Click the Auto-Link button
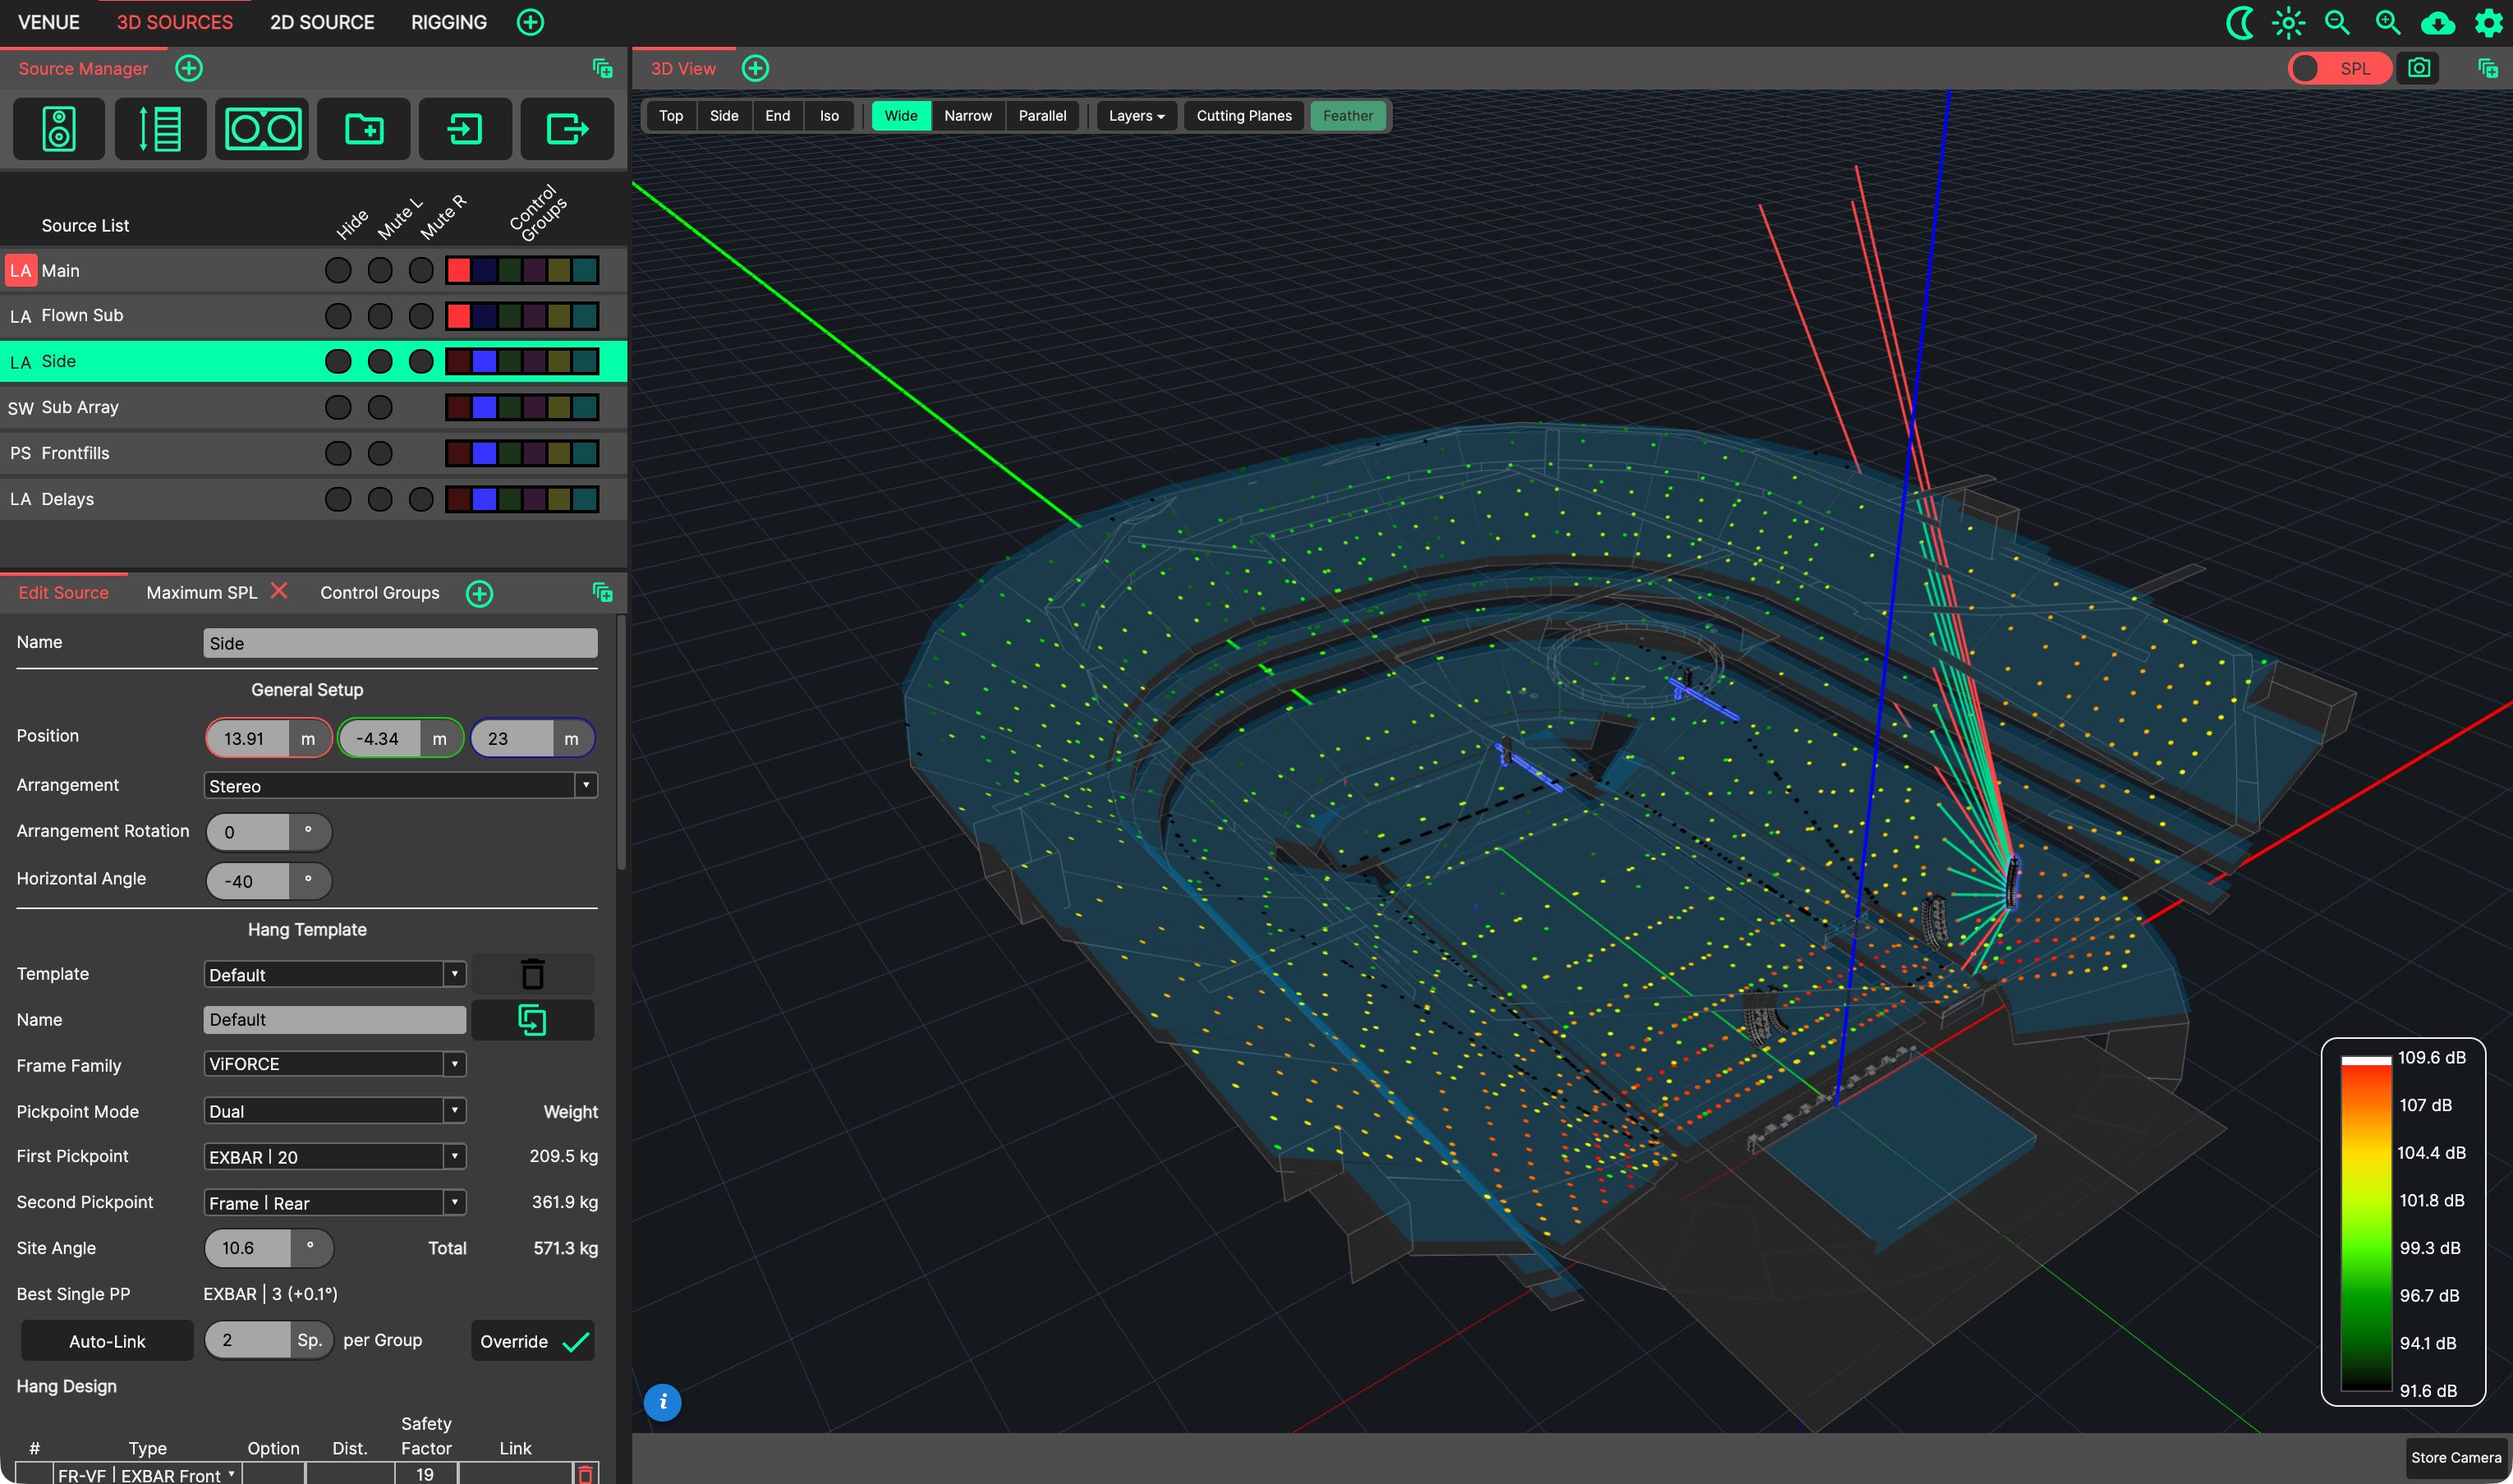2513x1484 pixels. 107,1341
